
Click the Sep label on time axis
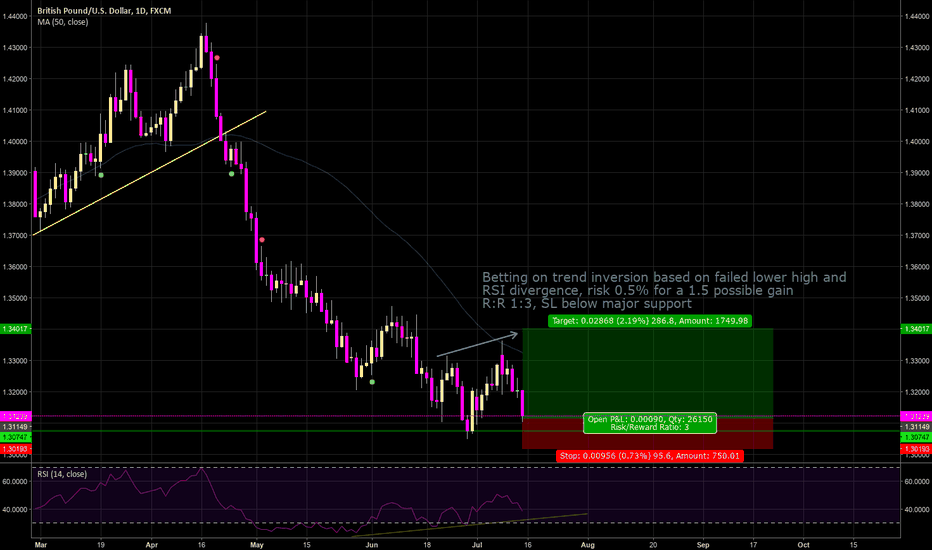click(x=703, y=544)
